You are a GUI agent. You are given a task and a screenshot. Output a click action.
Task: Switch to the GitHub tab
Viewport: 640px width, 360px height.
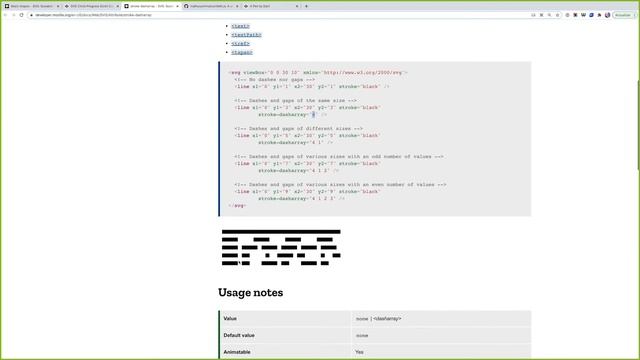(x=211, y=6)
